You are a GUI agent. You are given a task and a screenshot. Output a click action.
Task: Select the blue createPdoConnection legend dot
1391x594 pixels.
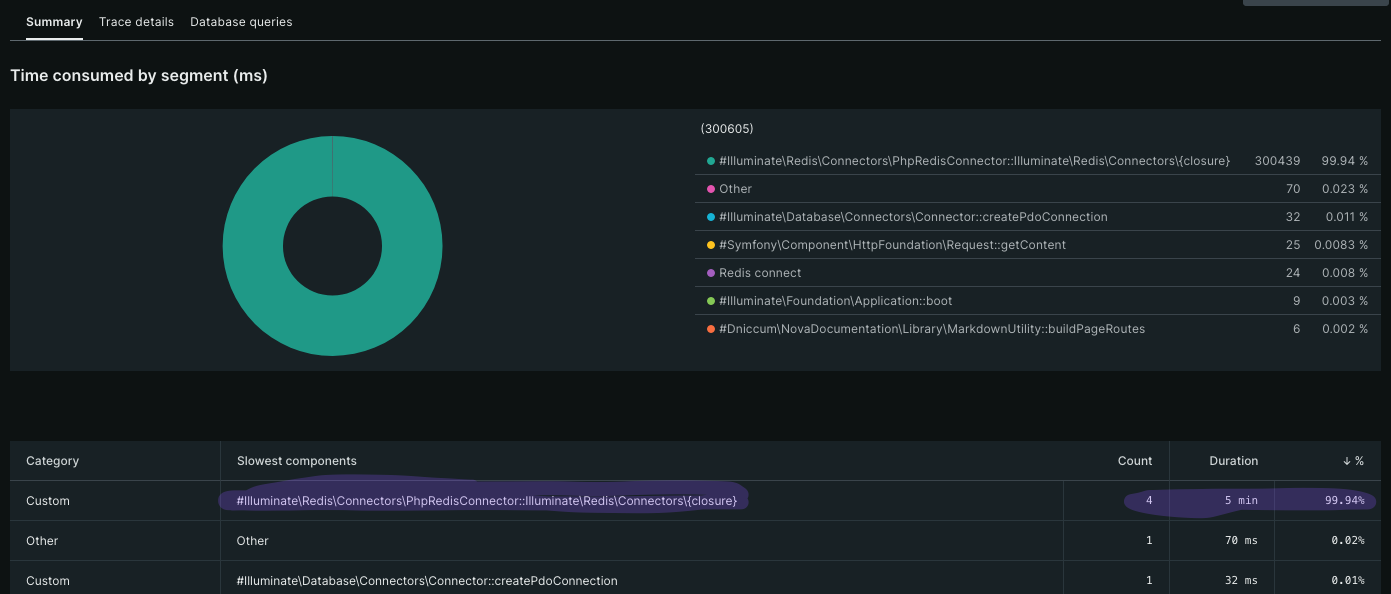click(711, 217)
